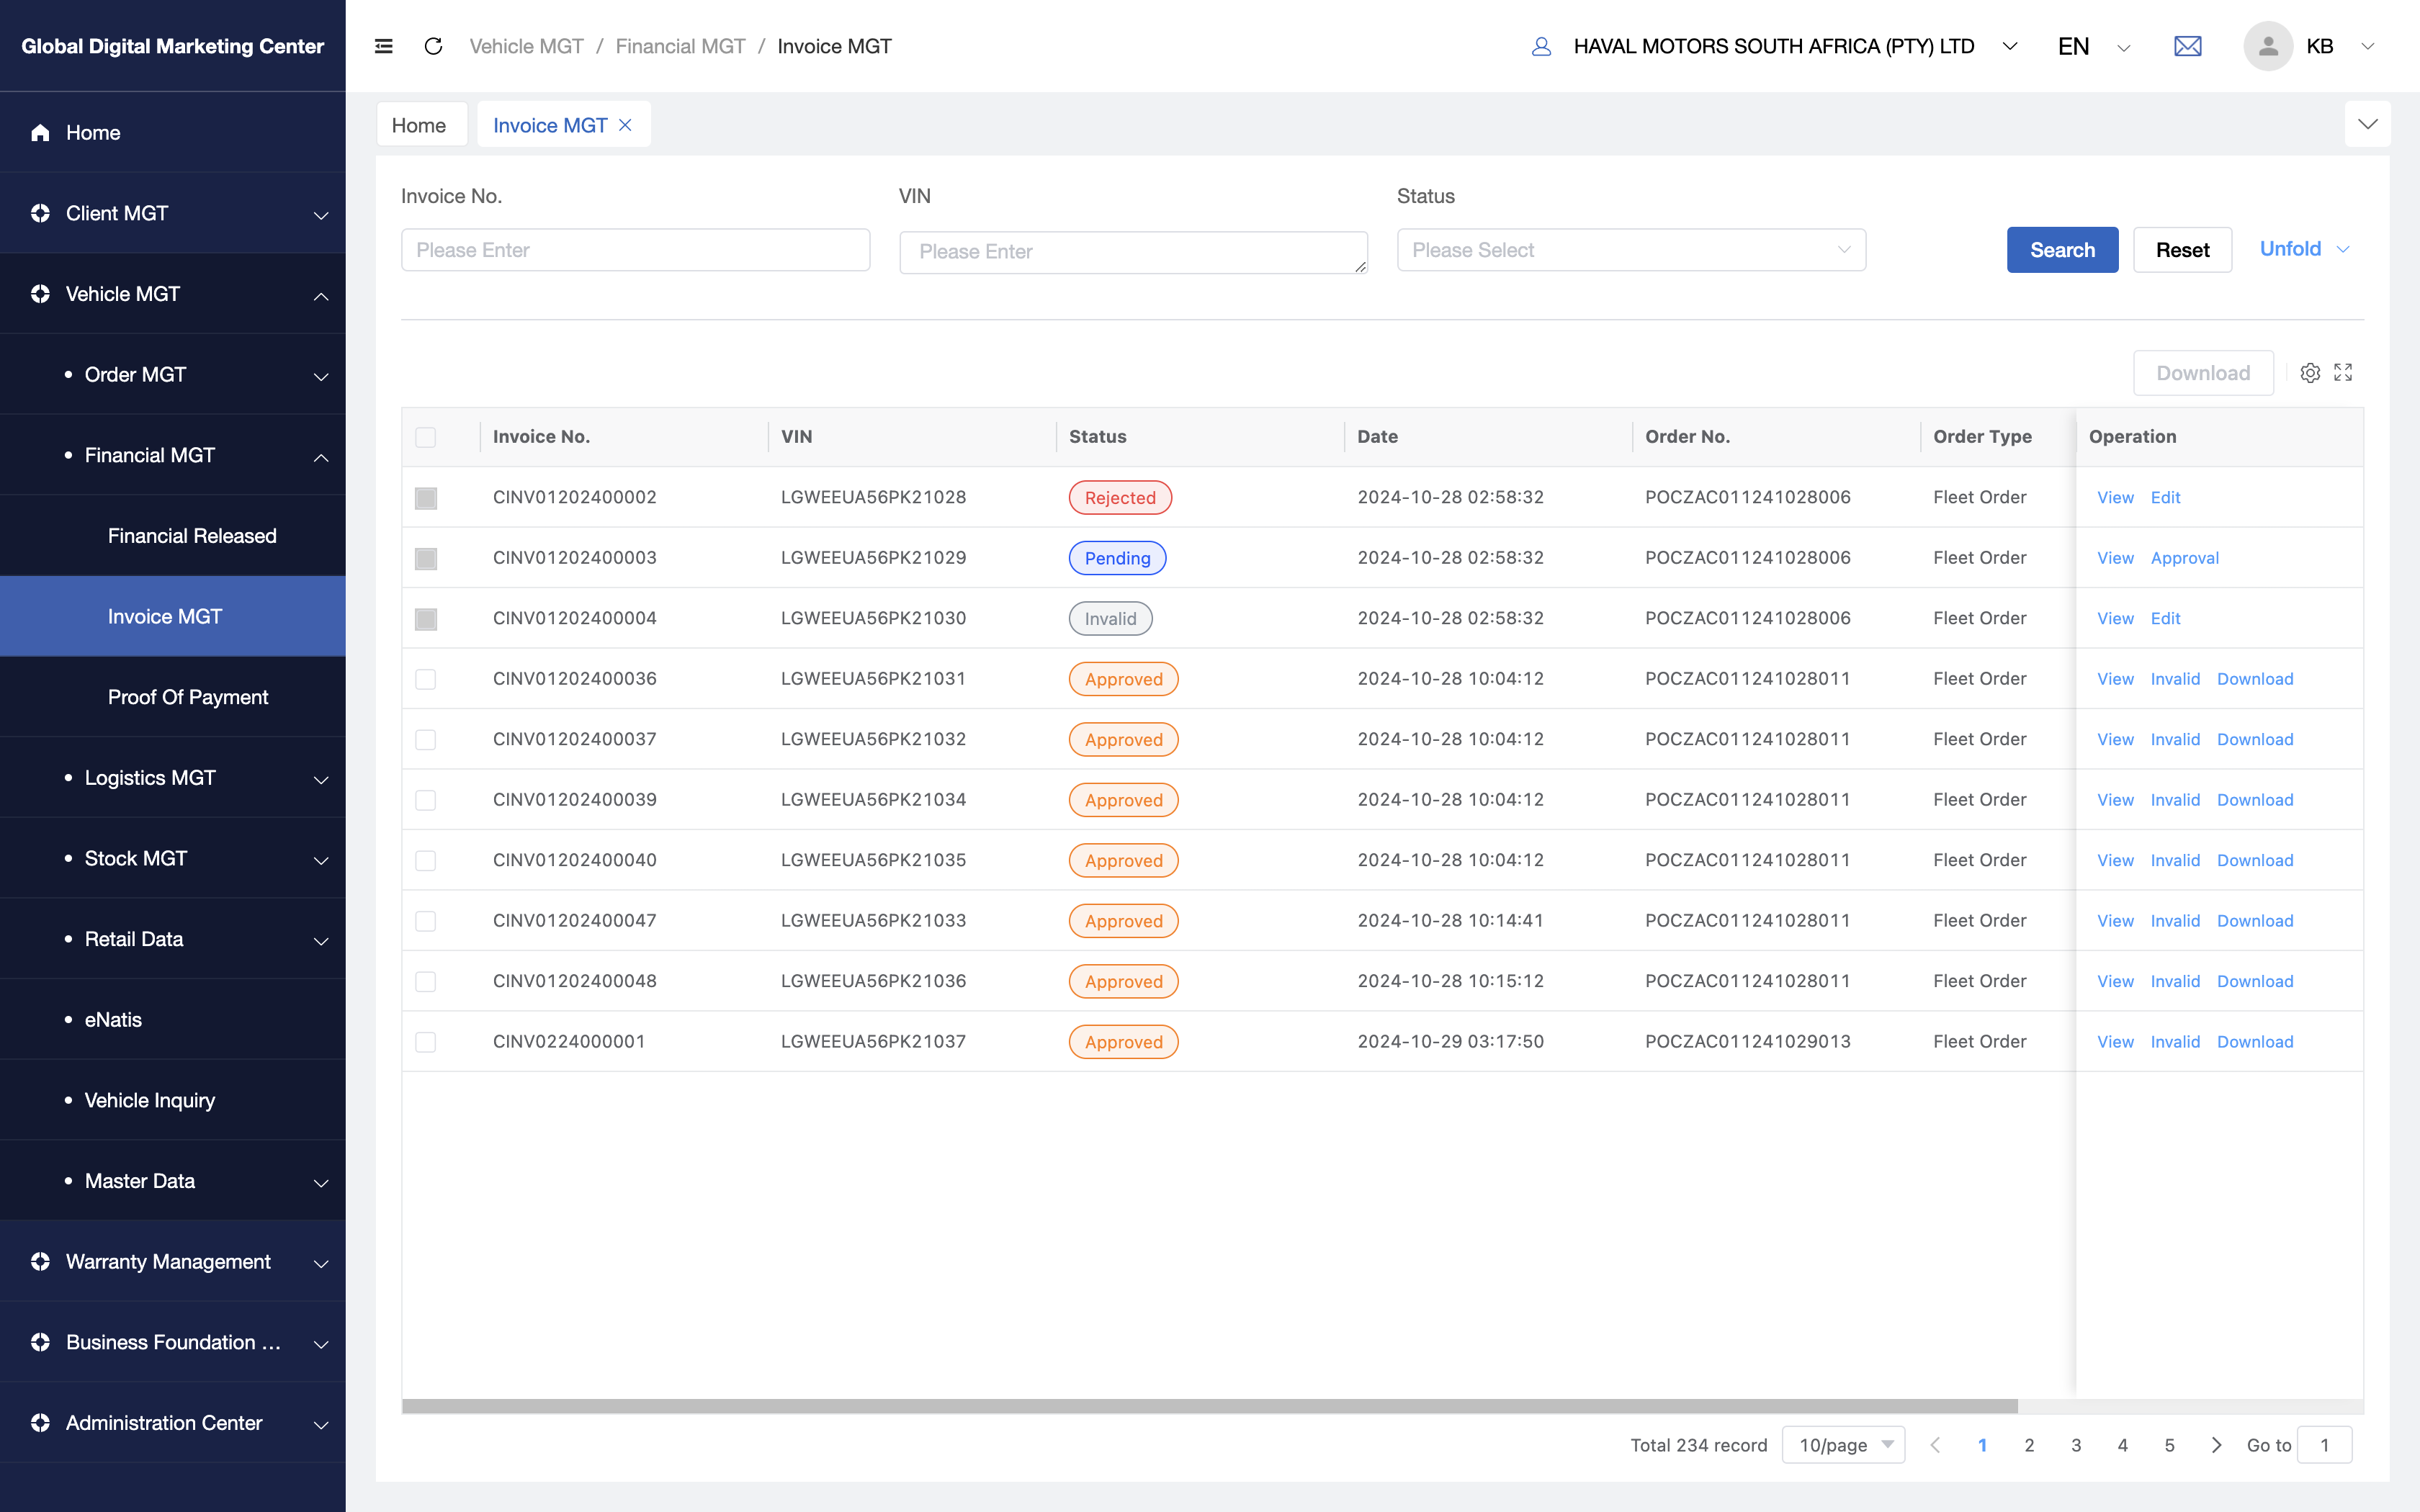Click Edit for invoice CINV01202400002
The height and width of the screenshot is (1512, 2420).
point(2165,498)
